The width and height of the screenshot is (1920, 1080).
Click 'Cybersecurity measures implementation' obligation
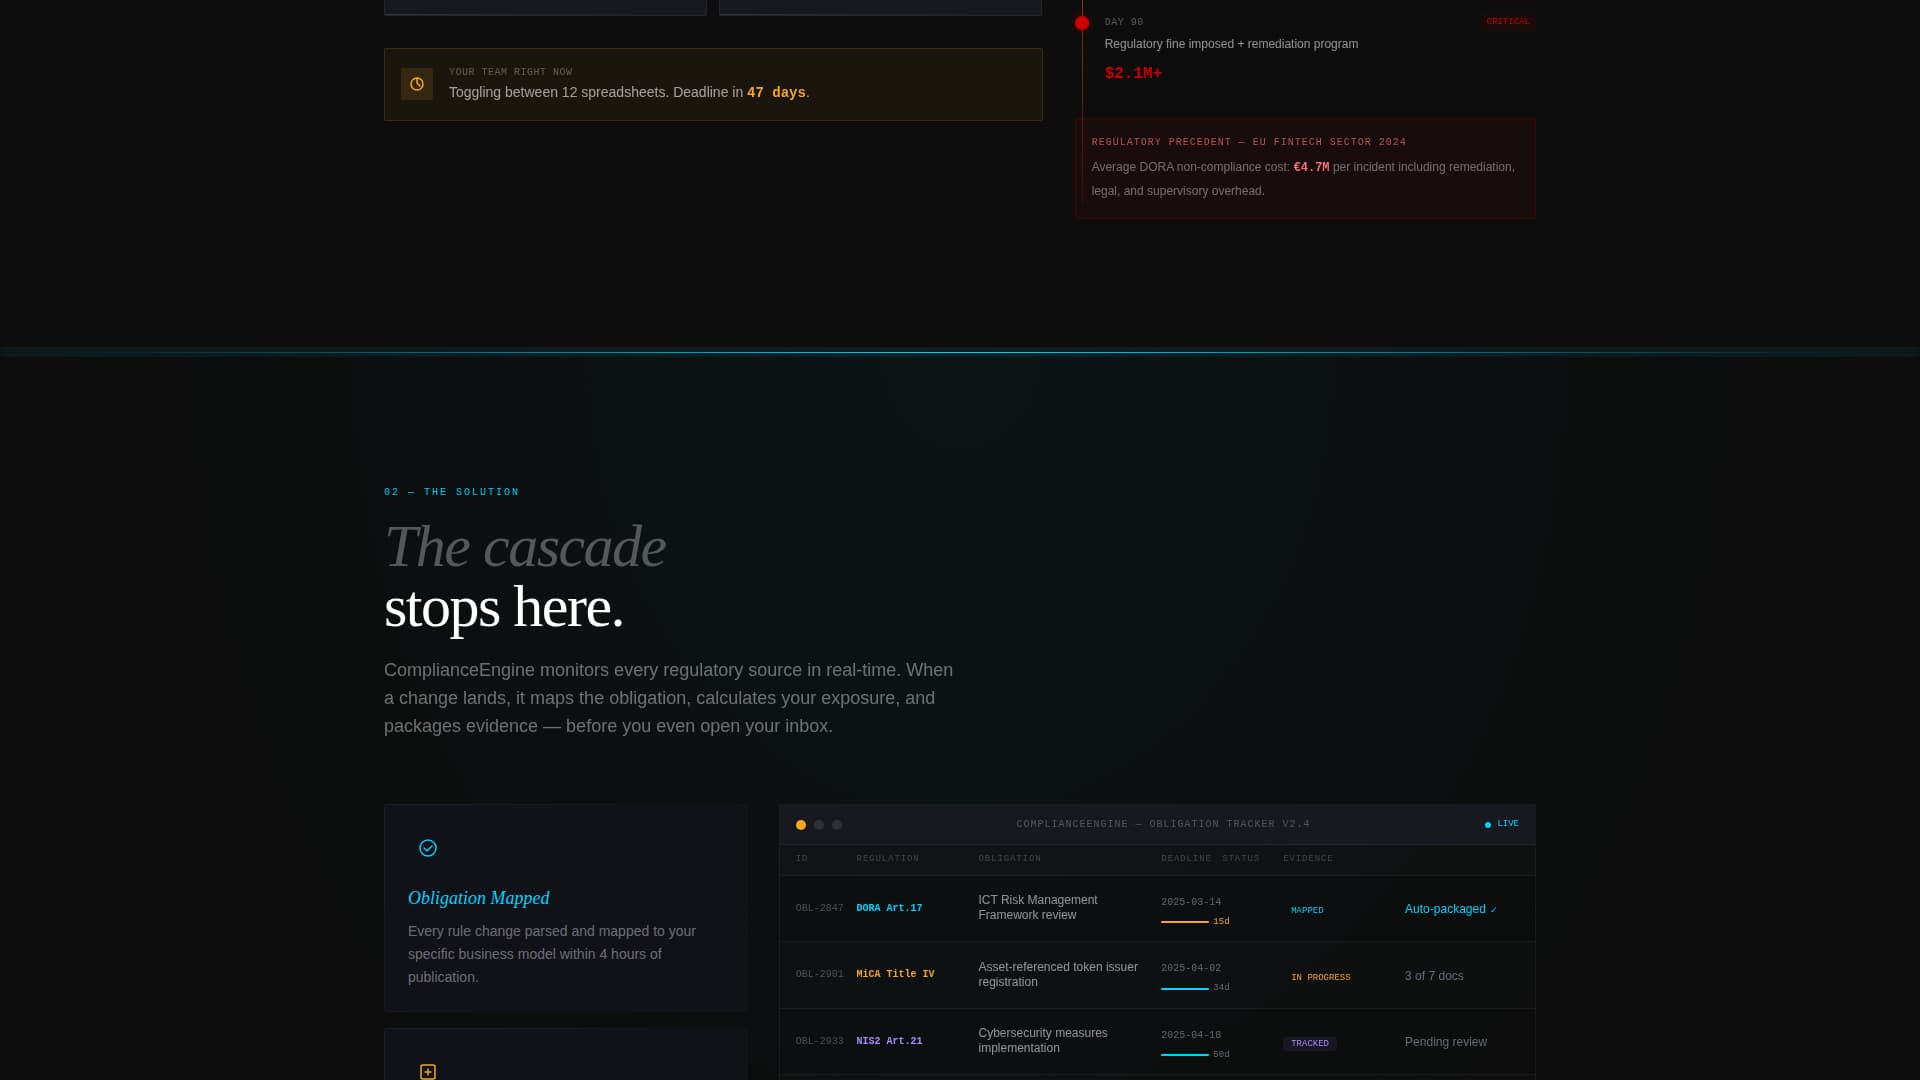[1043, 1041]
